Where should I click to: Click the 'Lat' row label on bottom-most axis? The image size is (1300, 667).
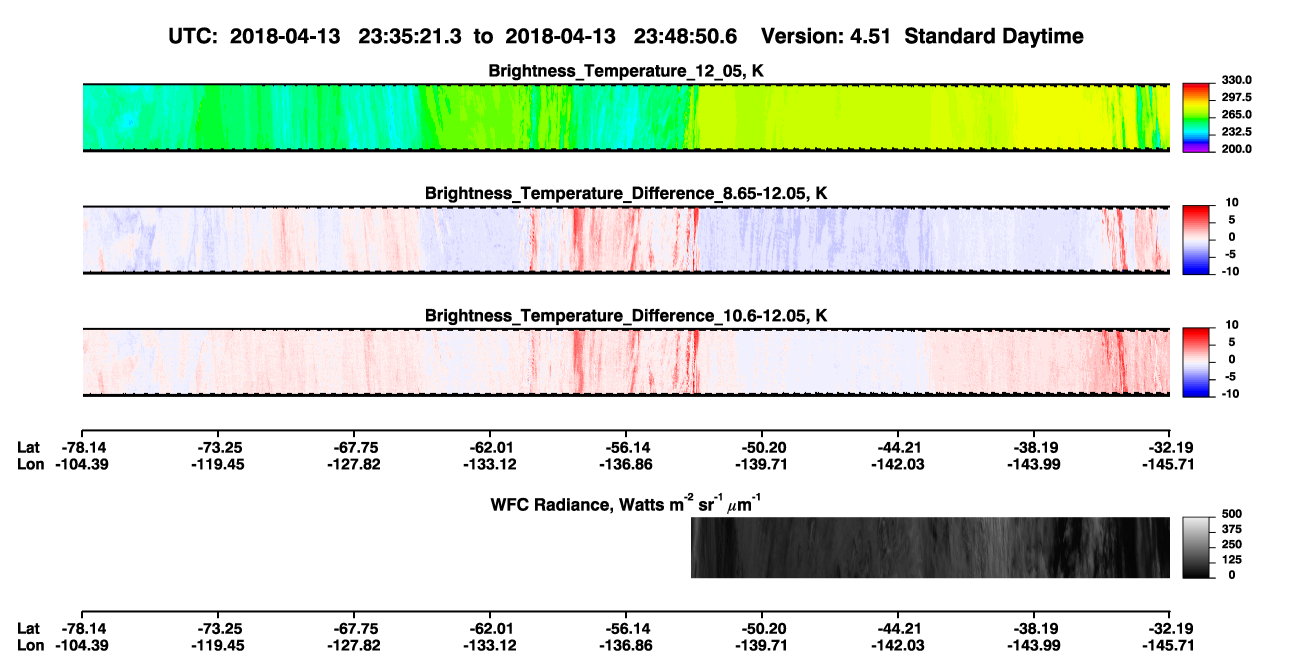pyautogui.click(x=29, y=628)
